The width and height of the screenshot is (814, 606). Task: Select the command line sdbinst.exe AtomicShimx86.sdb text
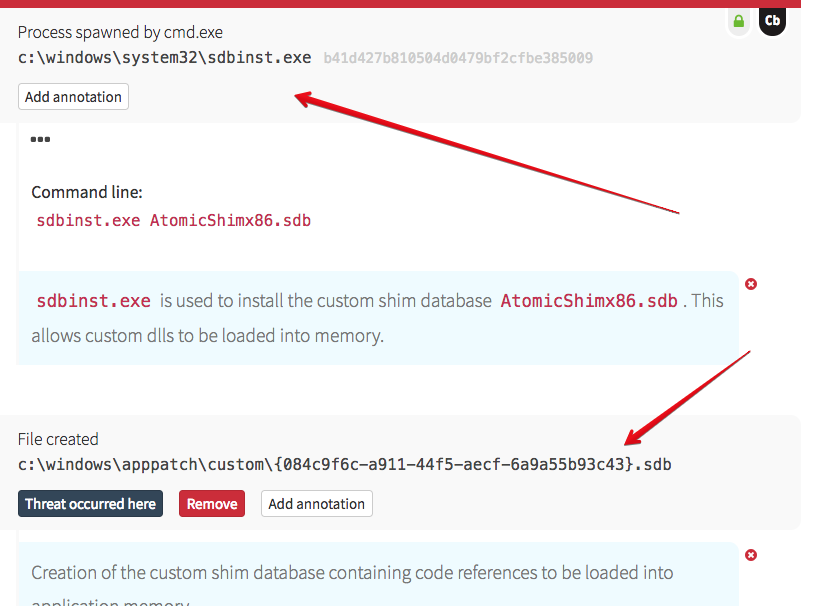173,220
